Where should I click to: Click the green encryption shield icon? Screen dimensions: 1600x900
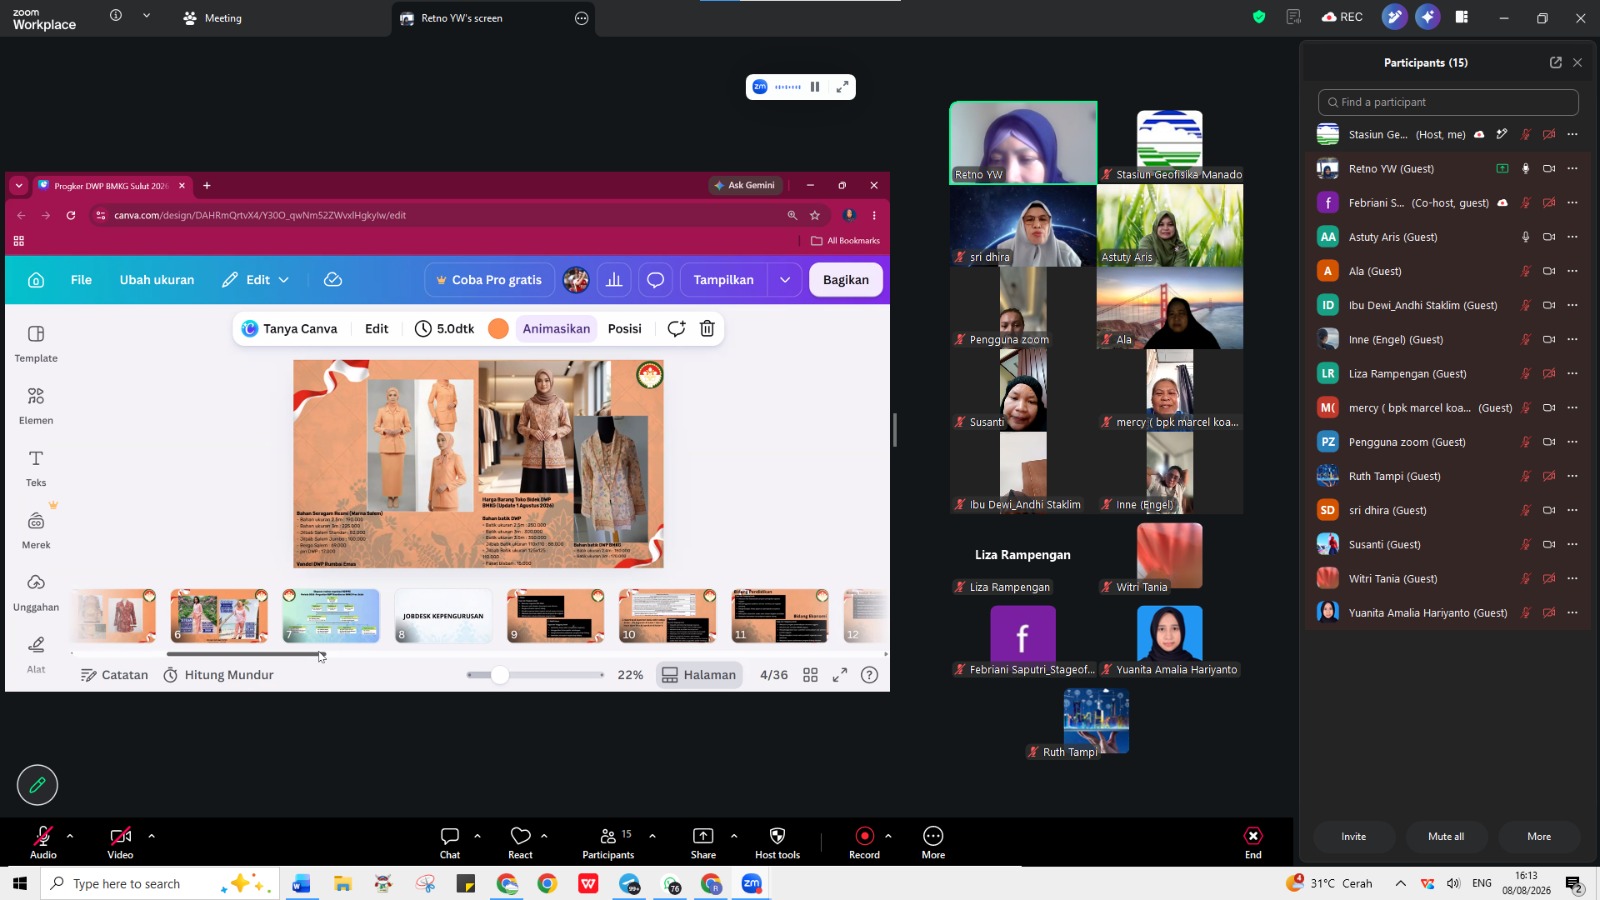click(1259, 17)
